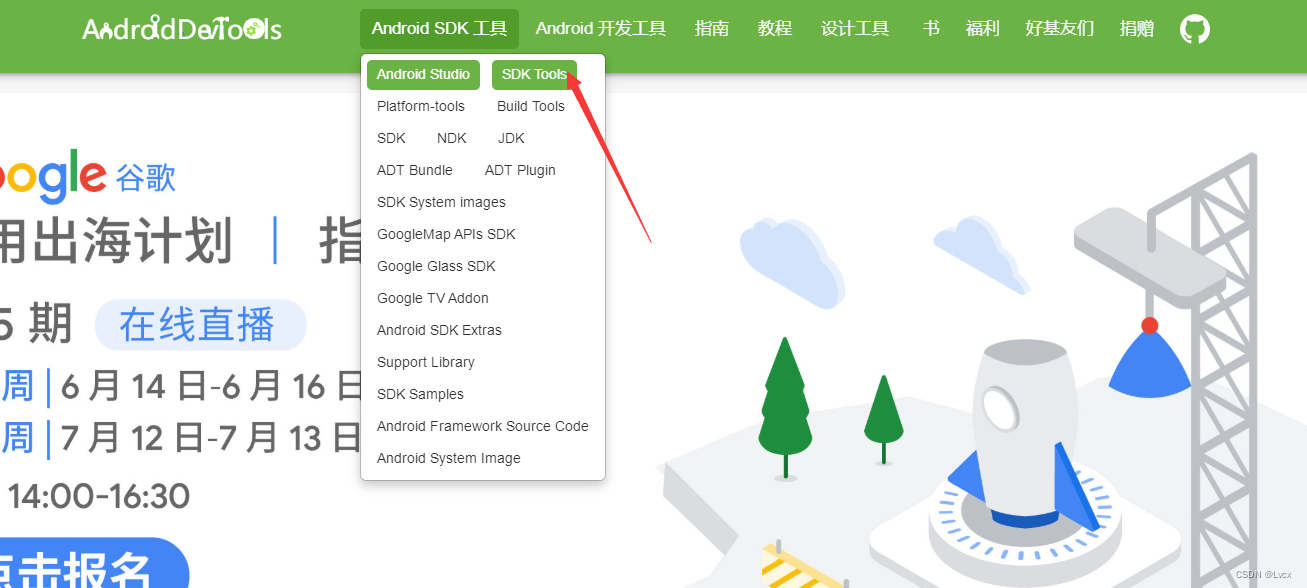
Task: Open the GitHub icon link
Action: pyautogui.click(x=1195, y=29)
